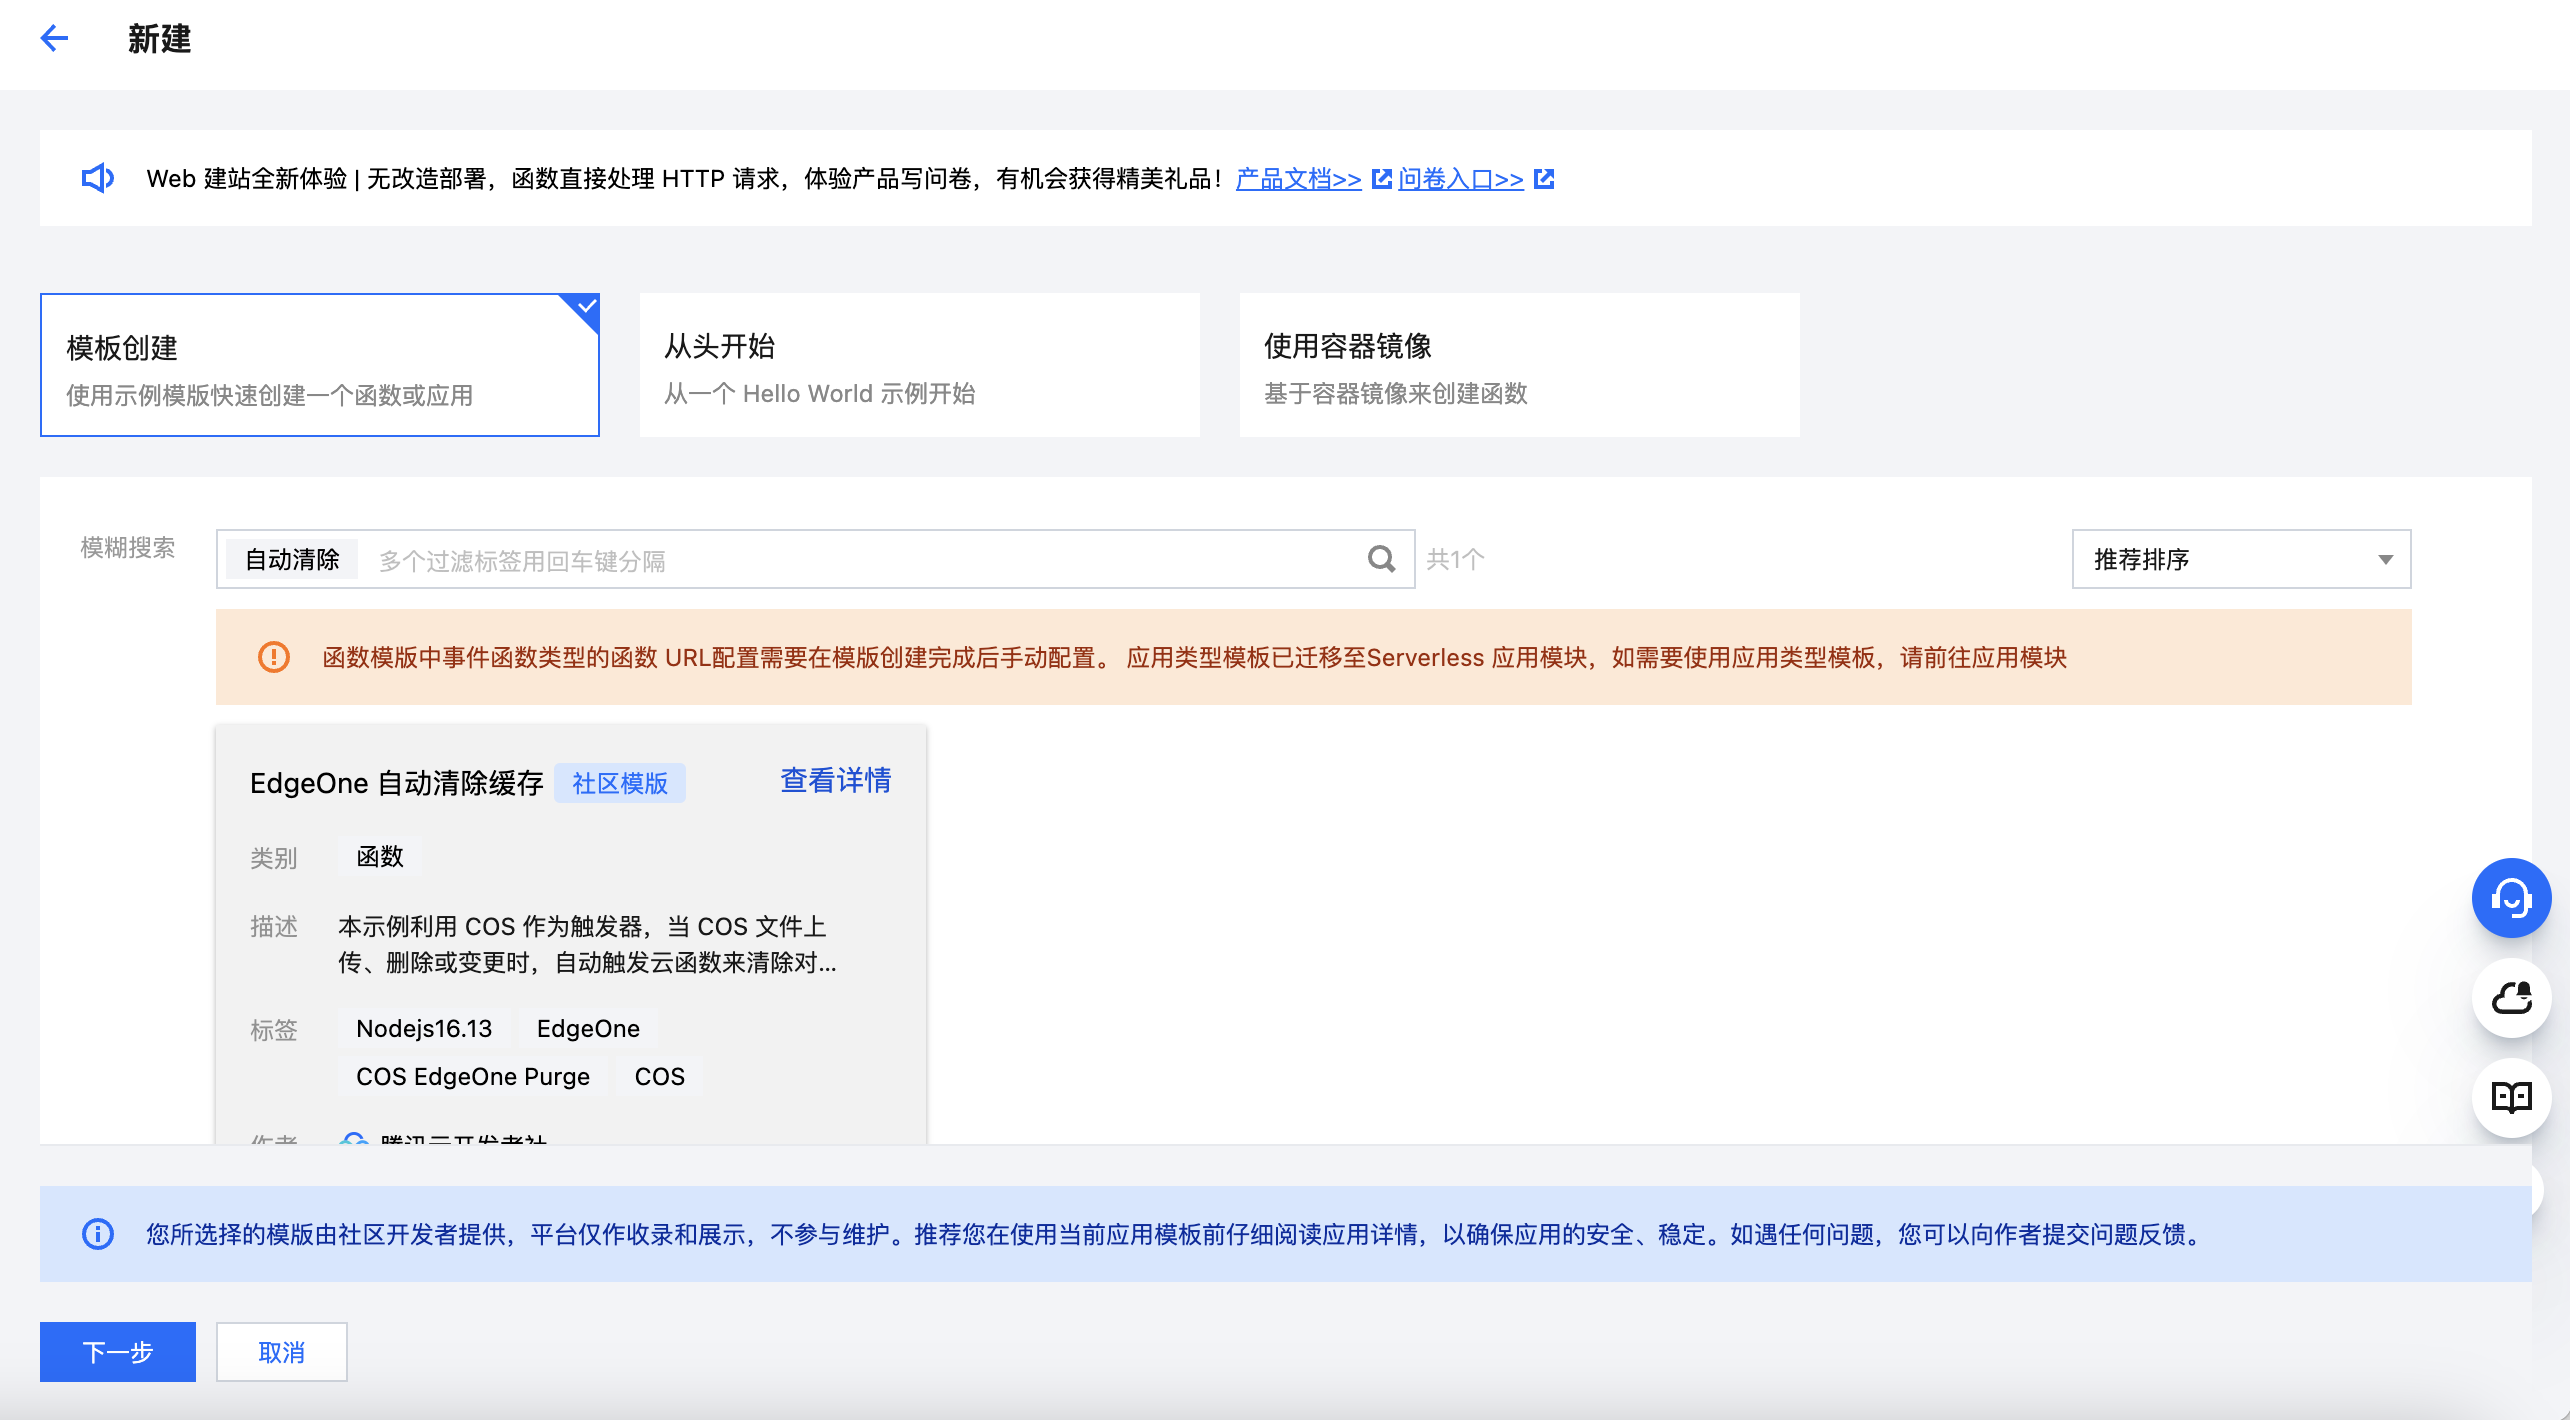Viewport: 2570px width, 1420px height.
Task: Open the 产品文档 link
Action: [x=1298, y=179]
